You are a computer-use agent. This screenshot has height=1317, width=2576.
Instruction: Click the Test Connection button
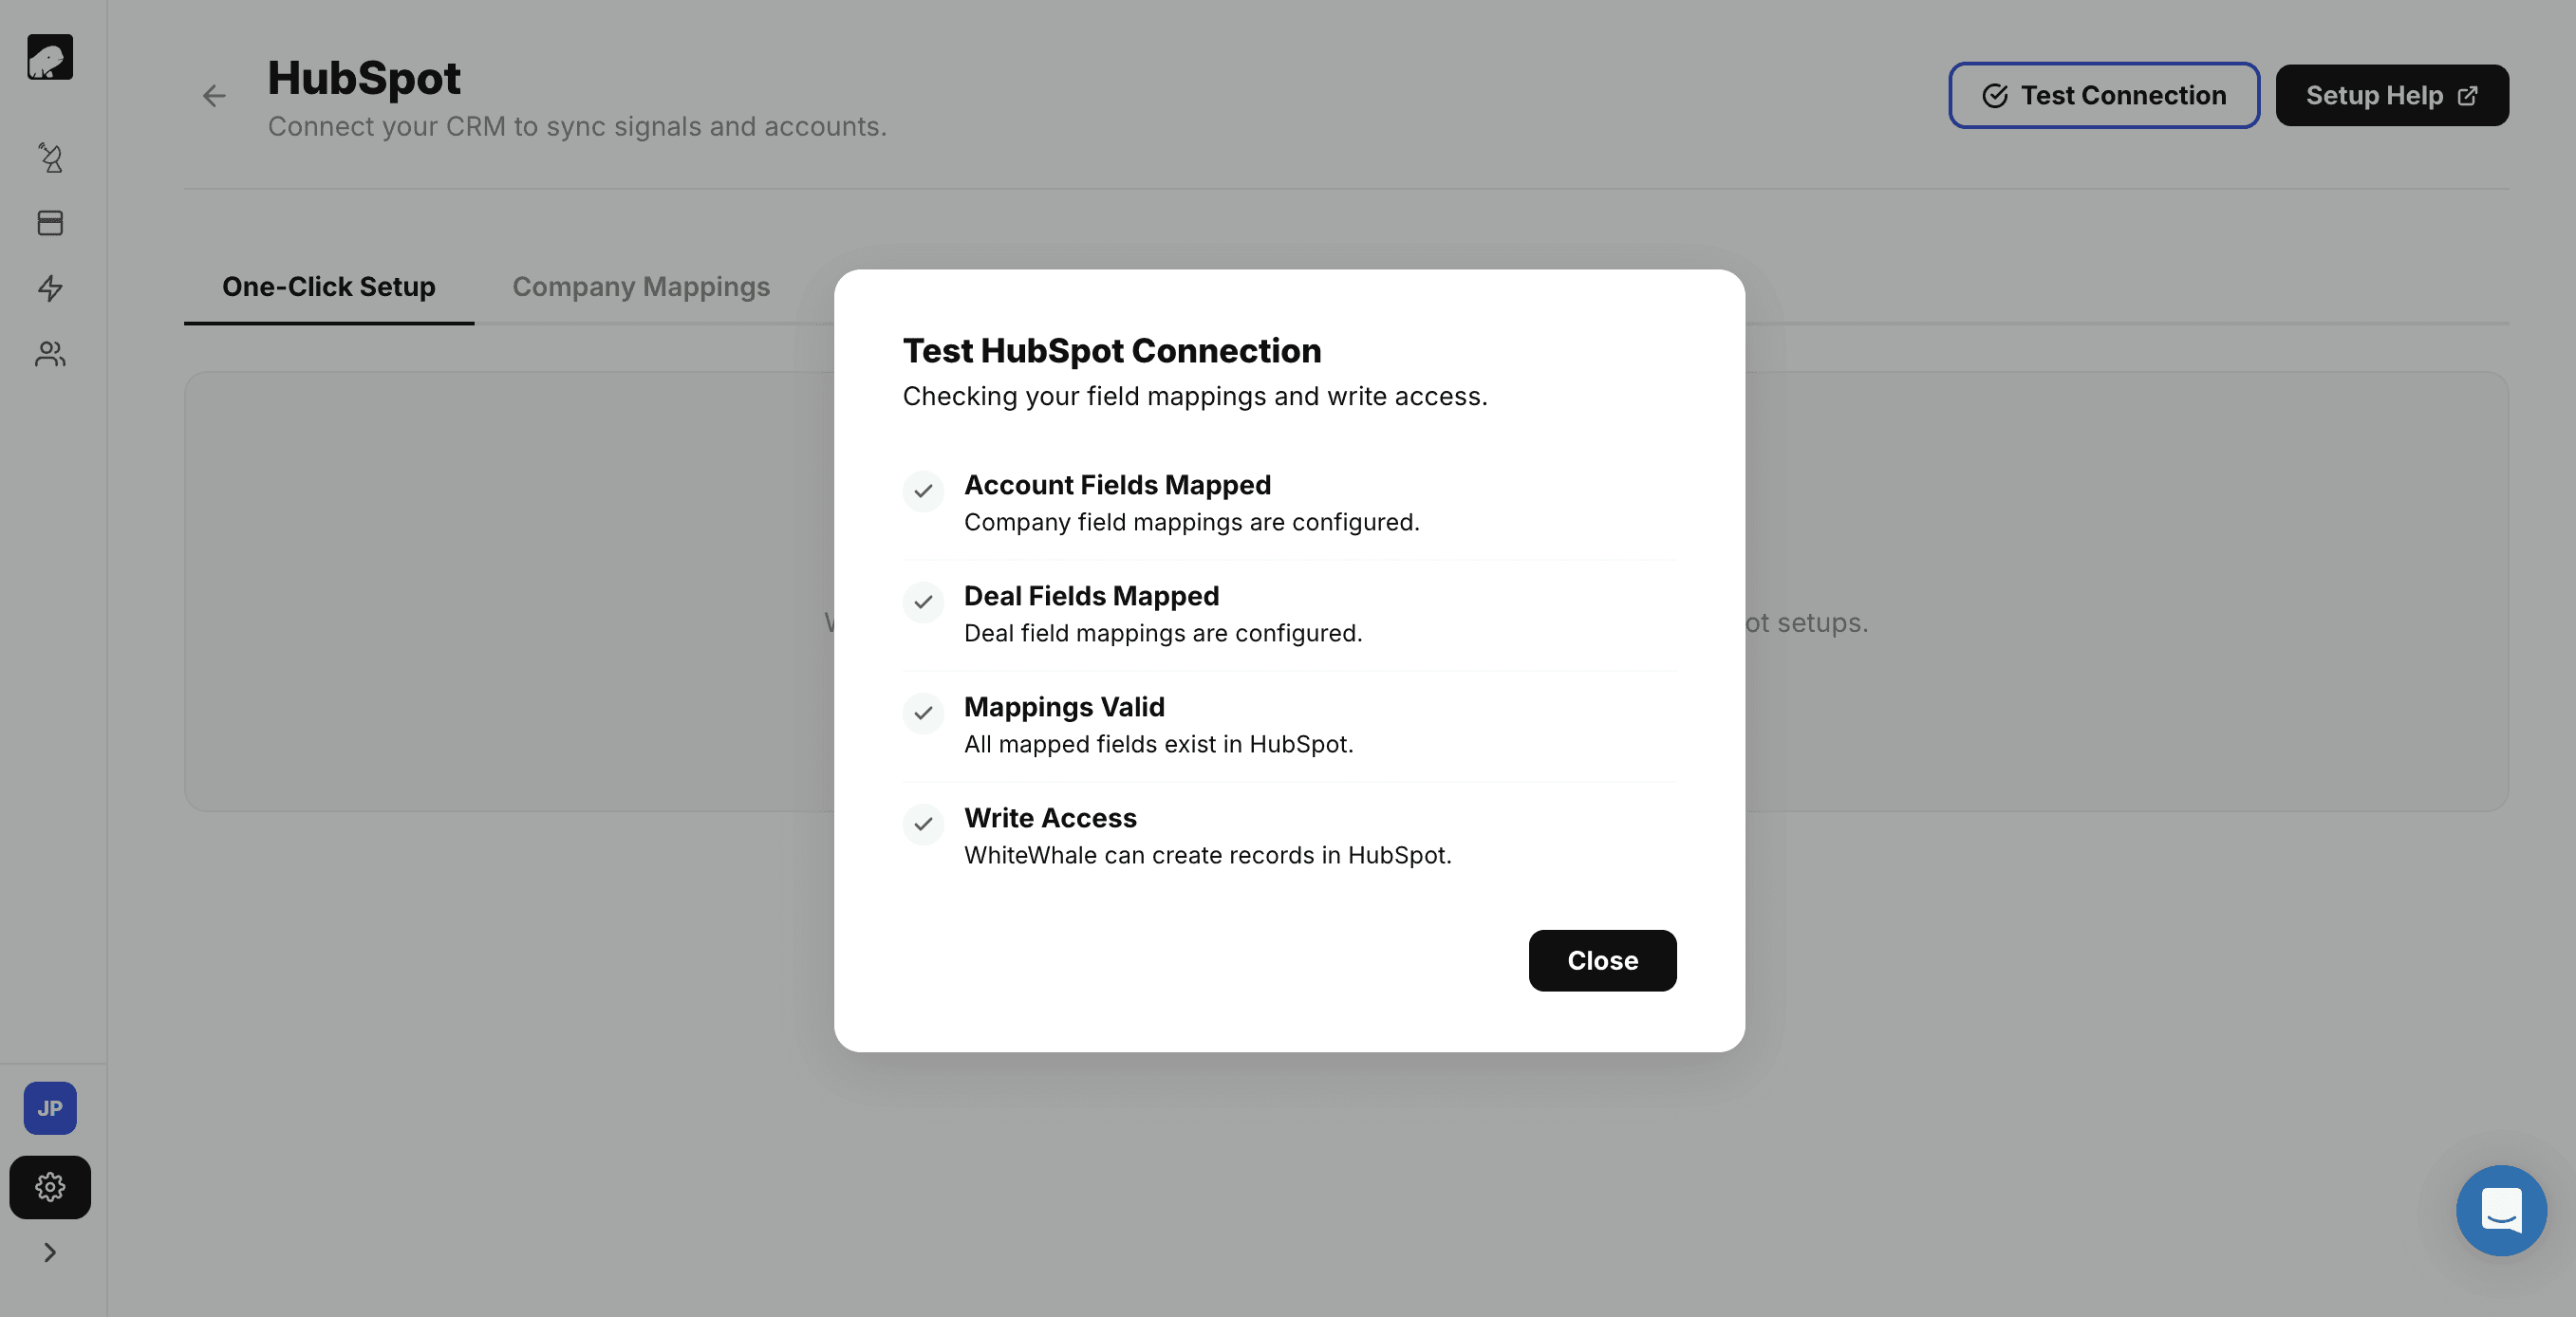click(x=2104, y=96)
